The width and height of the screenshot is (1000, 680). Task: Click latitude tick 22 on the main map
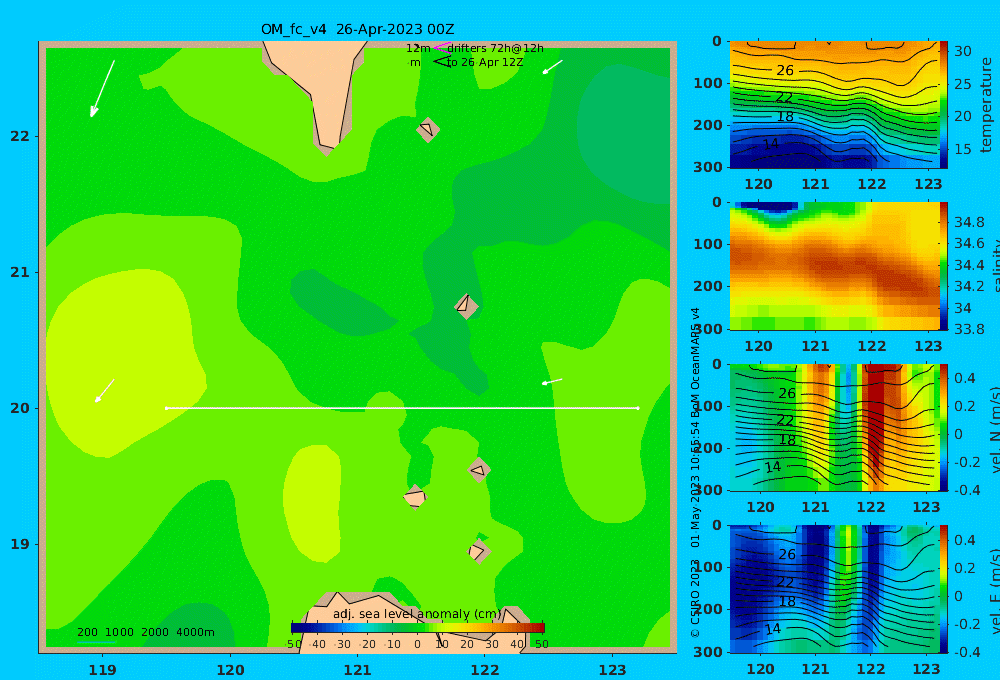pyautogui.click(x=20, y=136)
